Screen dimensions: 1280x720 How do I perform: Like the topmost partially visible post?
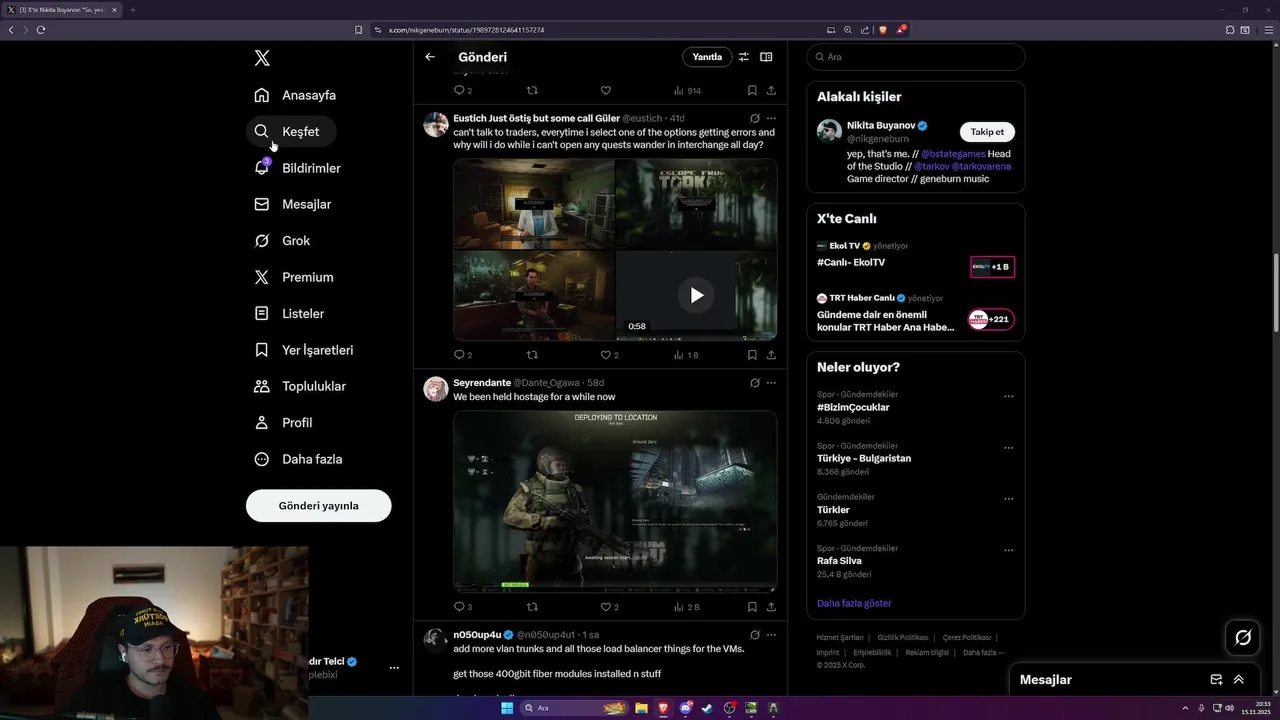[605, 90]
